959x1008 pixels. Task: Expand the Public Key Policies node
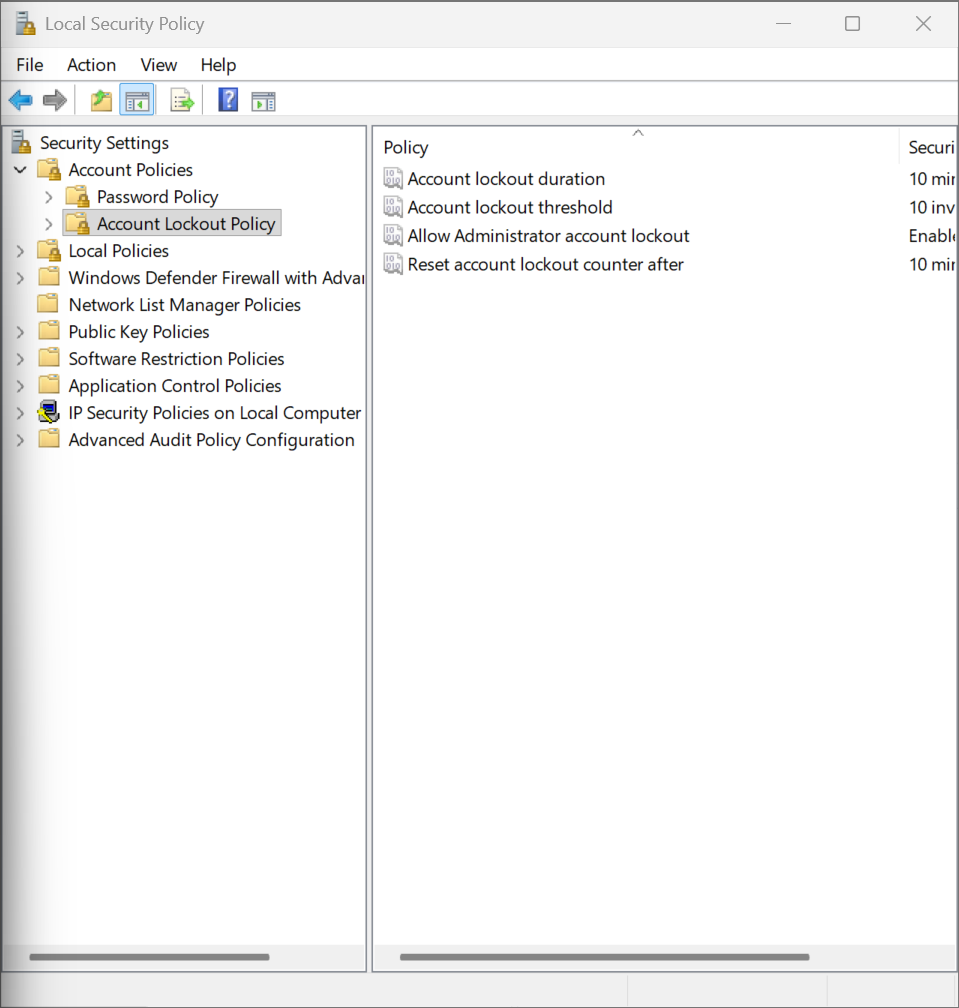click(x=20, y=332)
